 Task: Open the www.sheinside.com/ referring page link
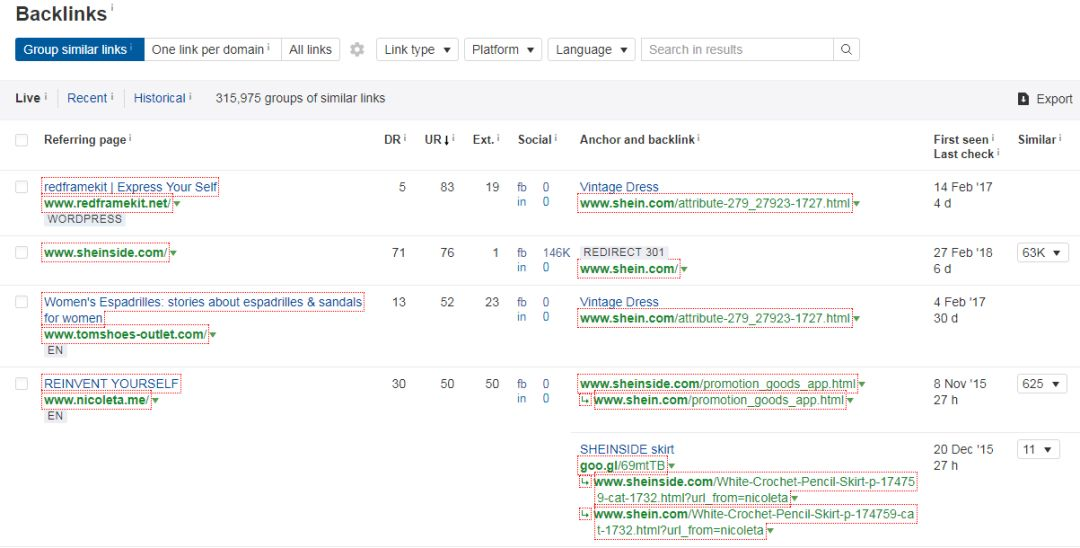105,253
